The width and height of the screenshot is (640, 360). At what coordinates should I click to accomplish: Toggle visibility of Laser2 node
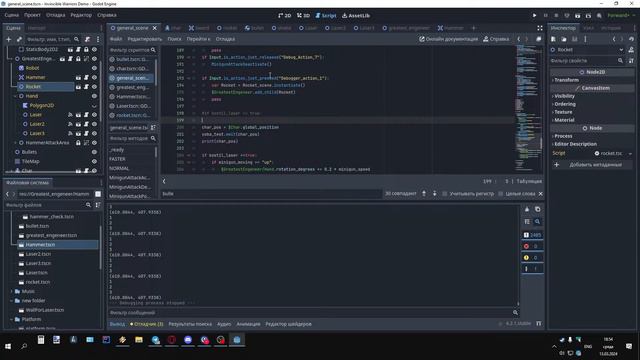pyautogui.click(x=94, y=124)
